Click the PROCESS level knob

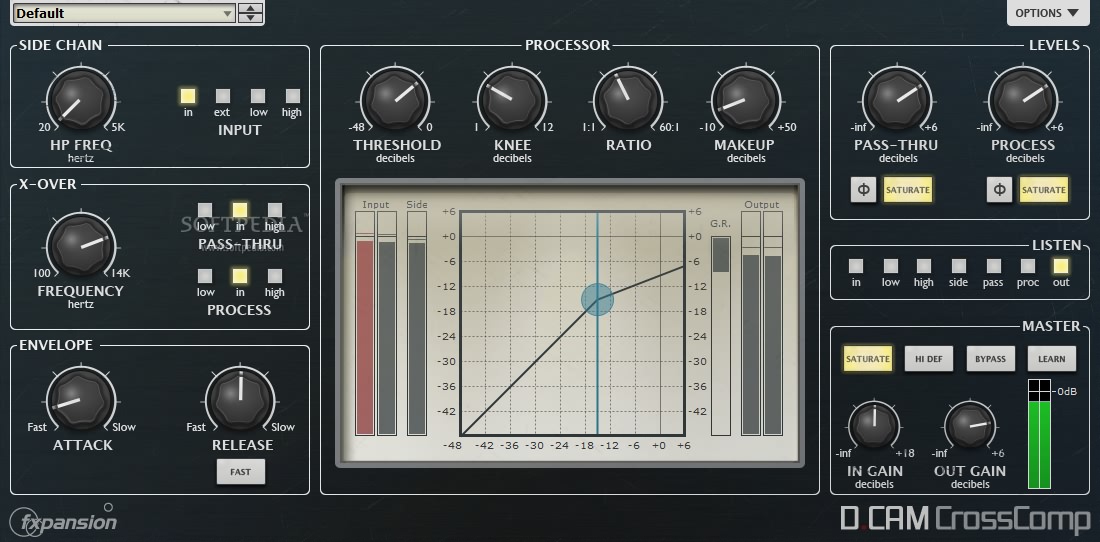tap(1023, 99)
